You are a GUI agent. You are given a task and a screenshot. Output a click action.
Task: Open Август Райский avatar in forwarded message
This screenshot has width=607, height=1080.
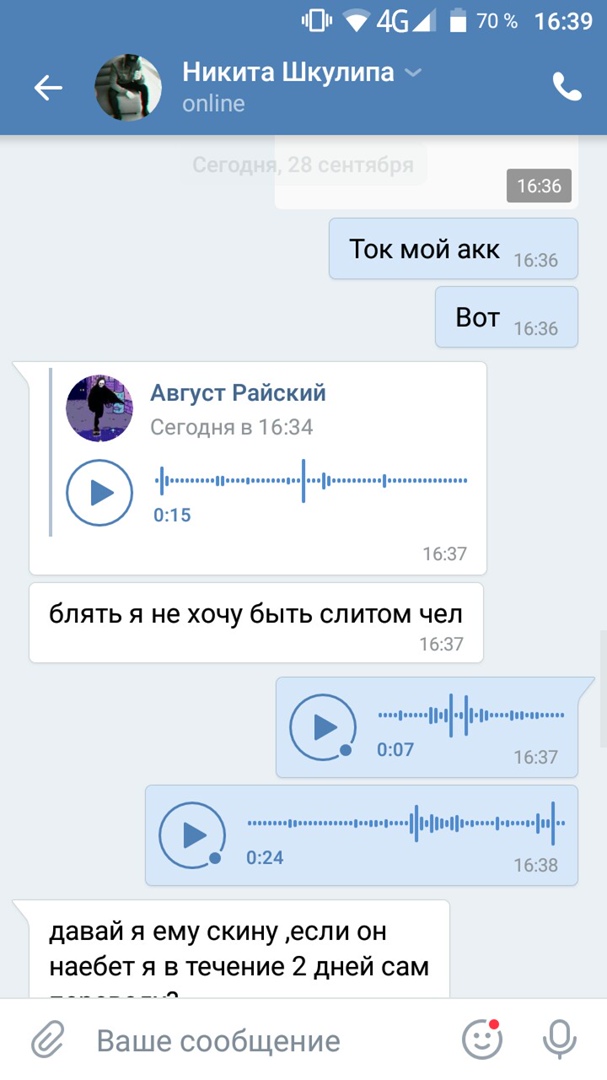click(x=99, y=408)
